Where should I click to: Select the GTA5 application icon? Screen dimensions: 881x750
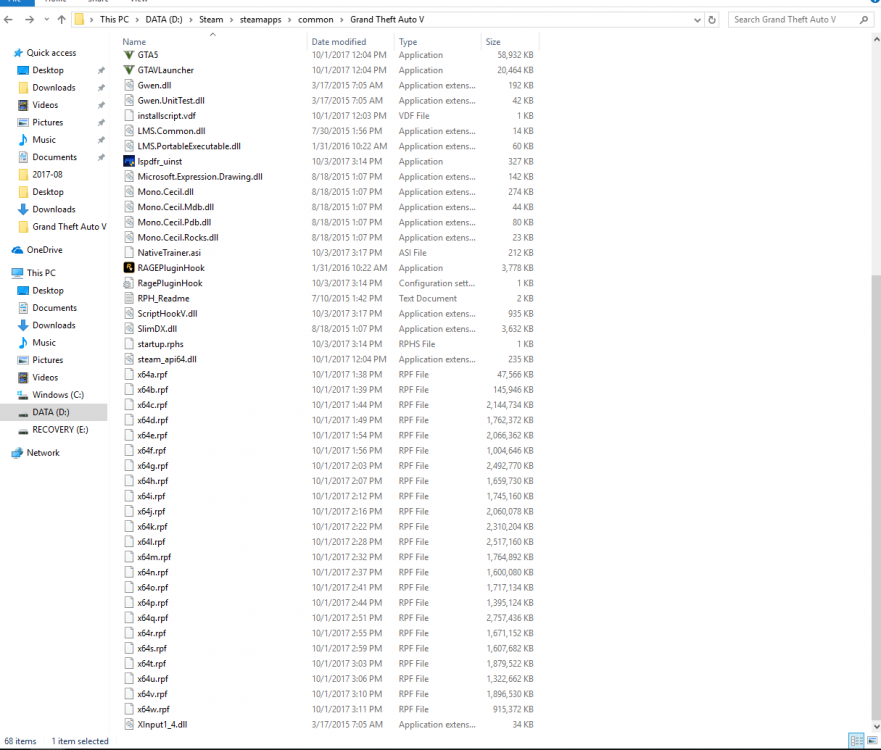click(x=129, y=55)
